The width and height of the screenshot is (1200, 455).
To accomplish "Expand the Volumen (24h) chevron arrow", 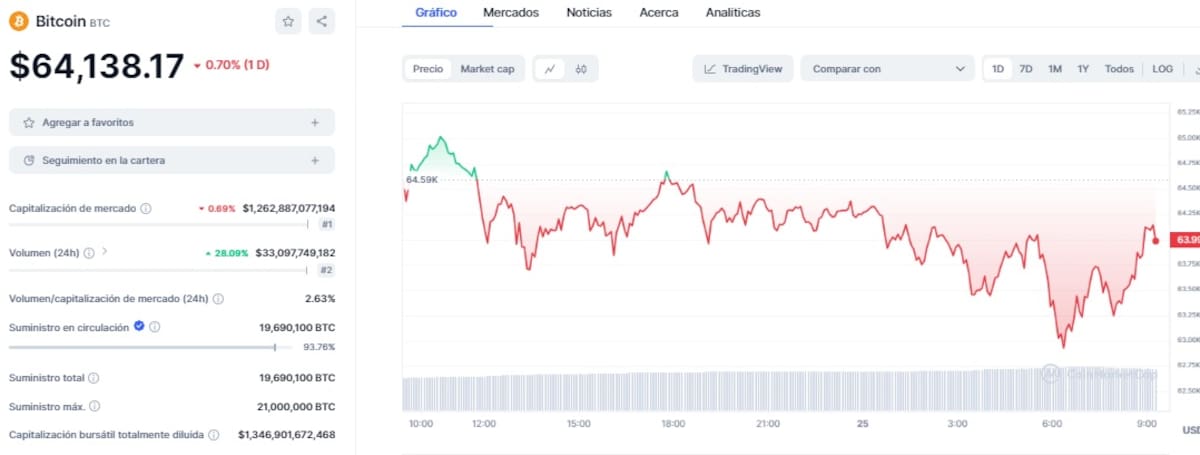I will [x=104, y=252].
